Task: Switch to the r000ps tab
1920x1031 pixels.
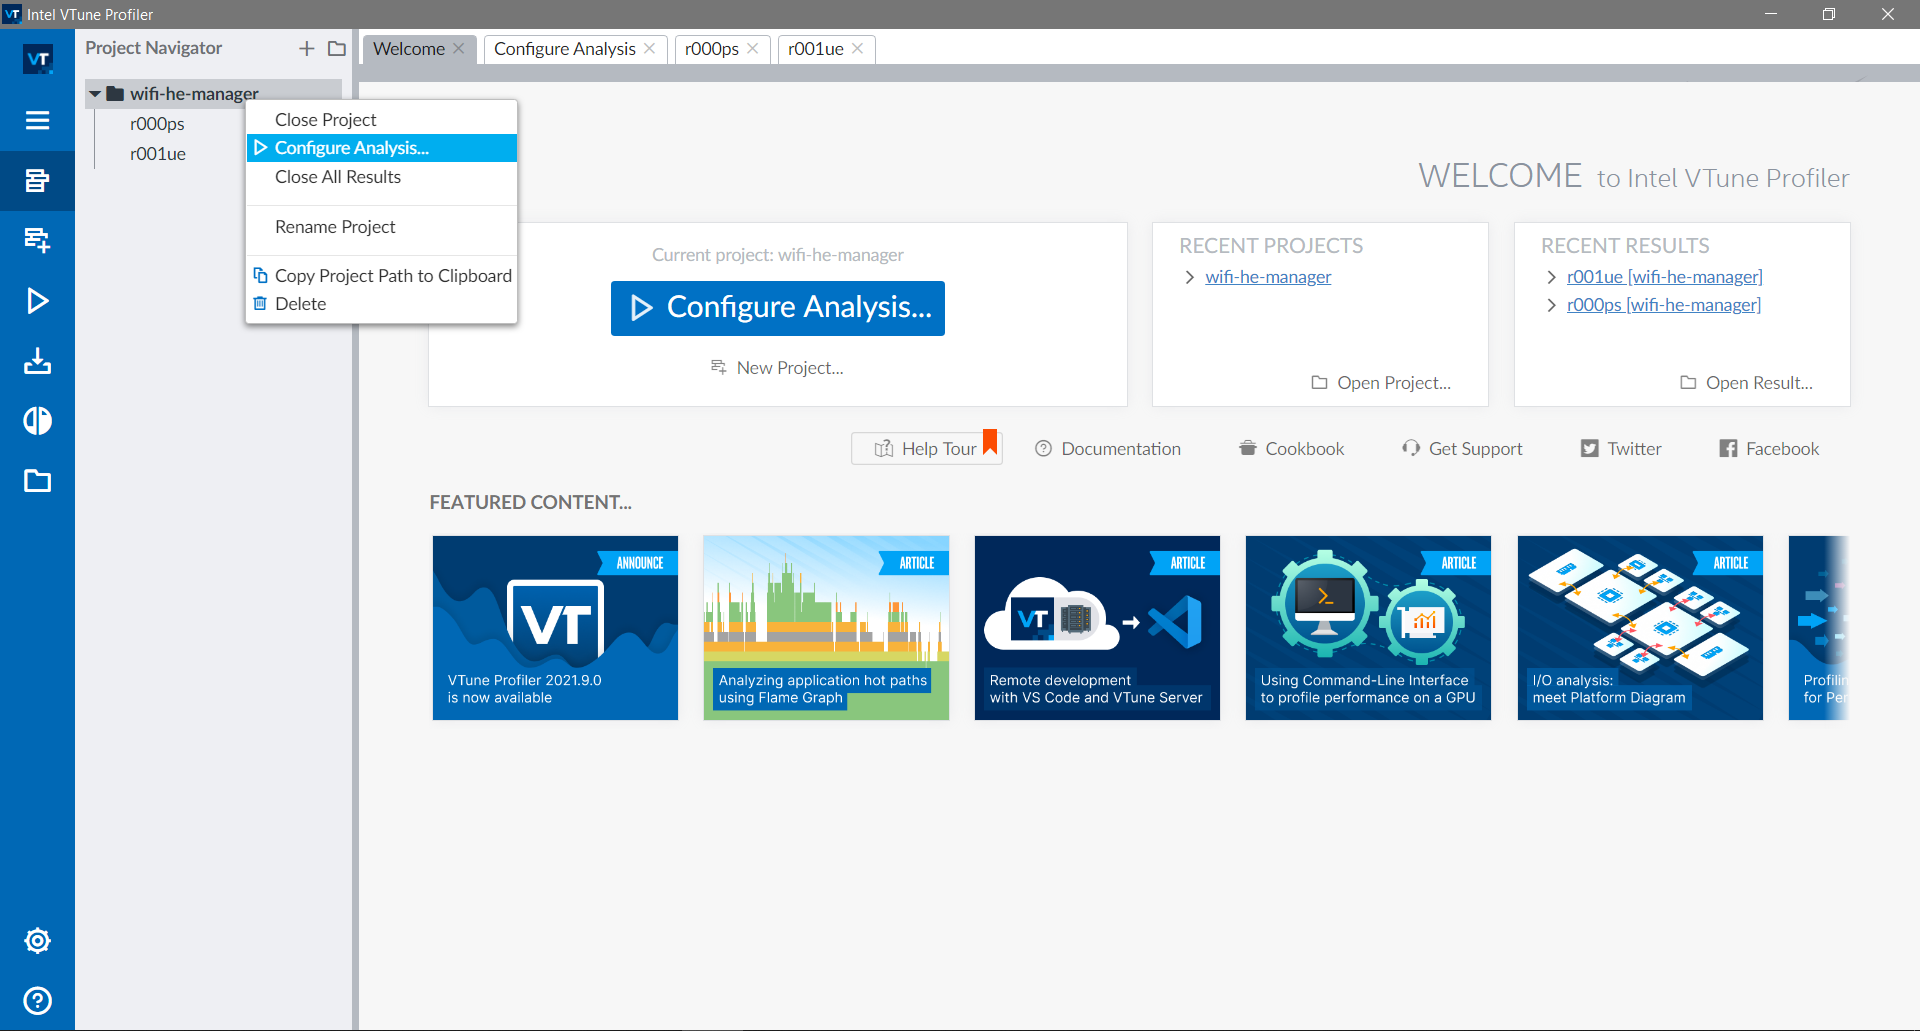Action: pos(711,49)
